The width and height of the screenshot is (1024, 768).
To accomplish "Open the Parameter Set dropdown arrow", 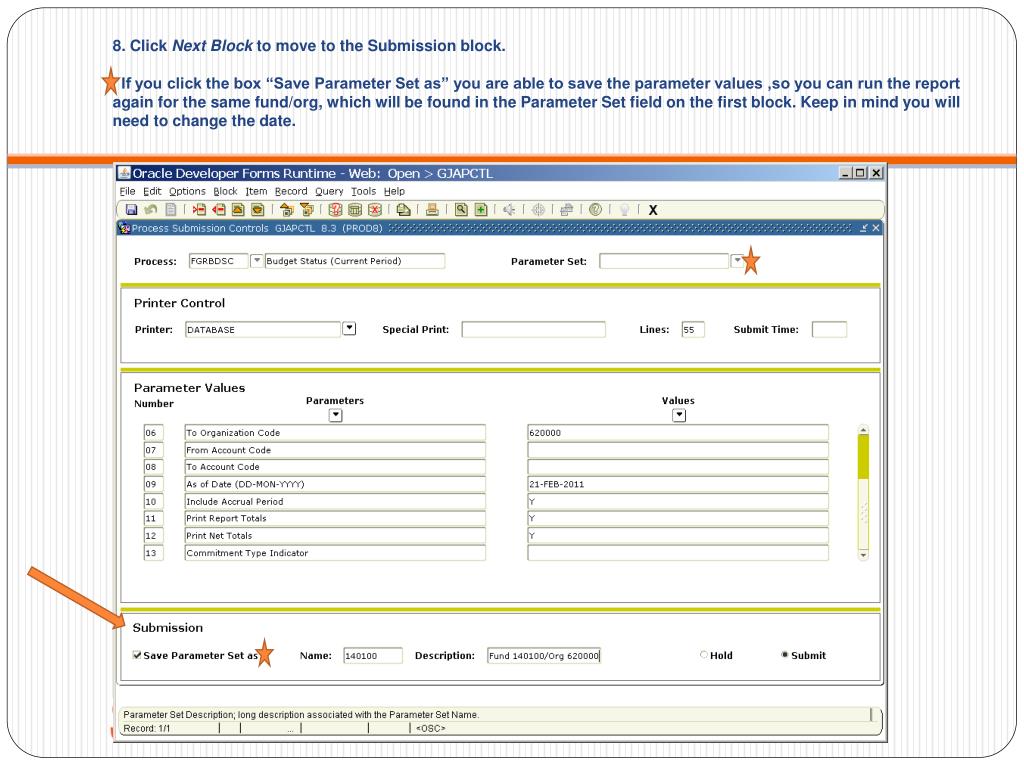I will 737,261.
